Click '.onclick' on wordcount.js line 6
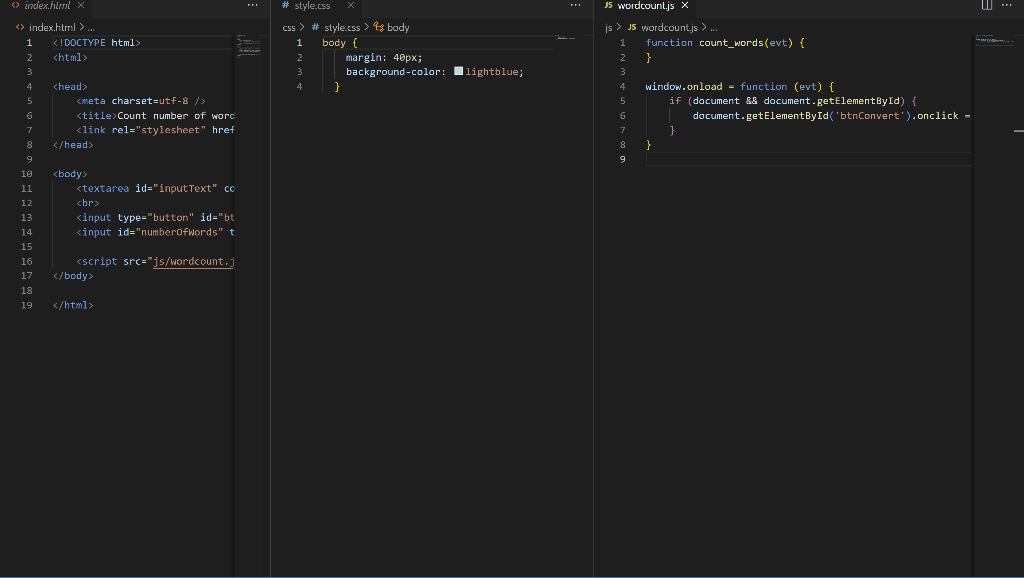The image size is (1024, 578). 935,116
